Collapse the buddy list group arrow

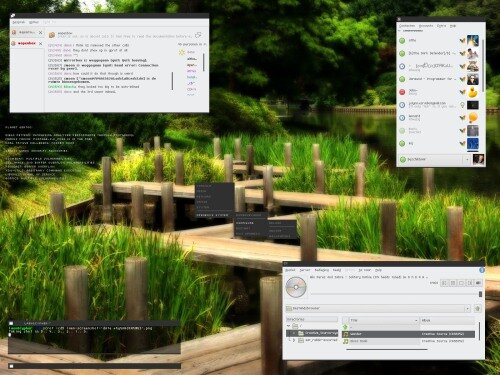click(x=400, y=31)
